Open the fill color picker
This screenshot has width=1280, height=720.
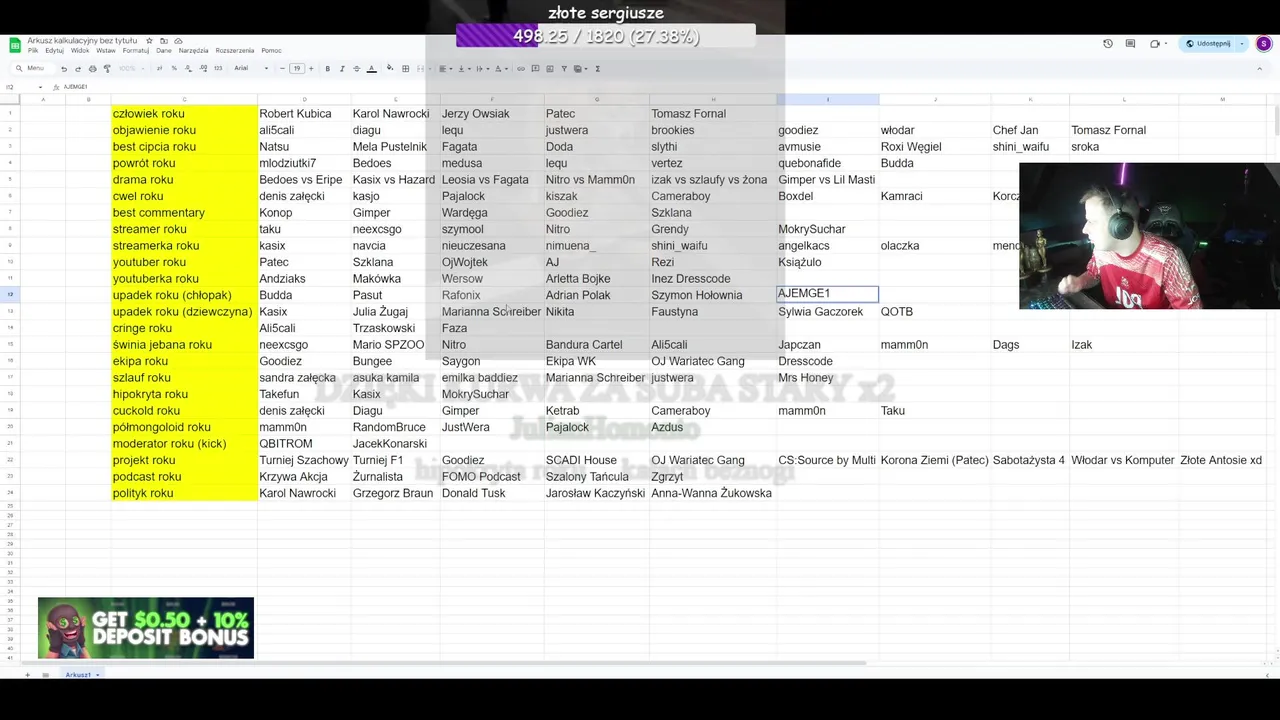pyautogui.click(x=390, y=68)
